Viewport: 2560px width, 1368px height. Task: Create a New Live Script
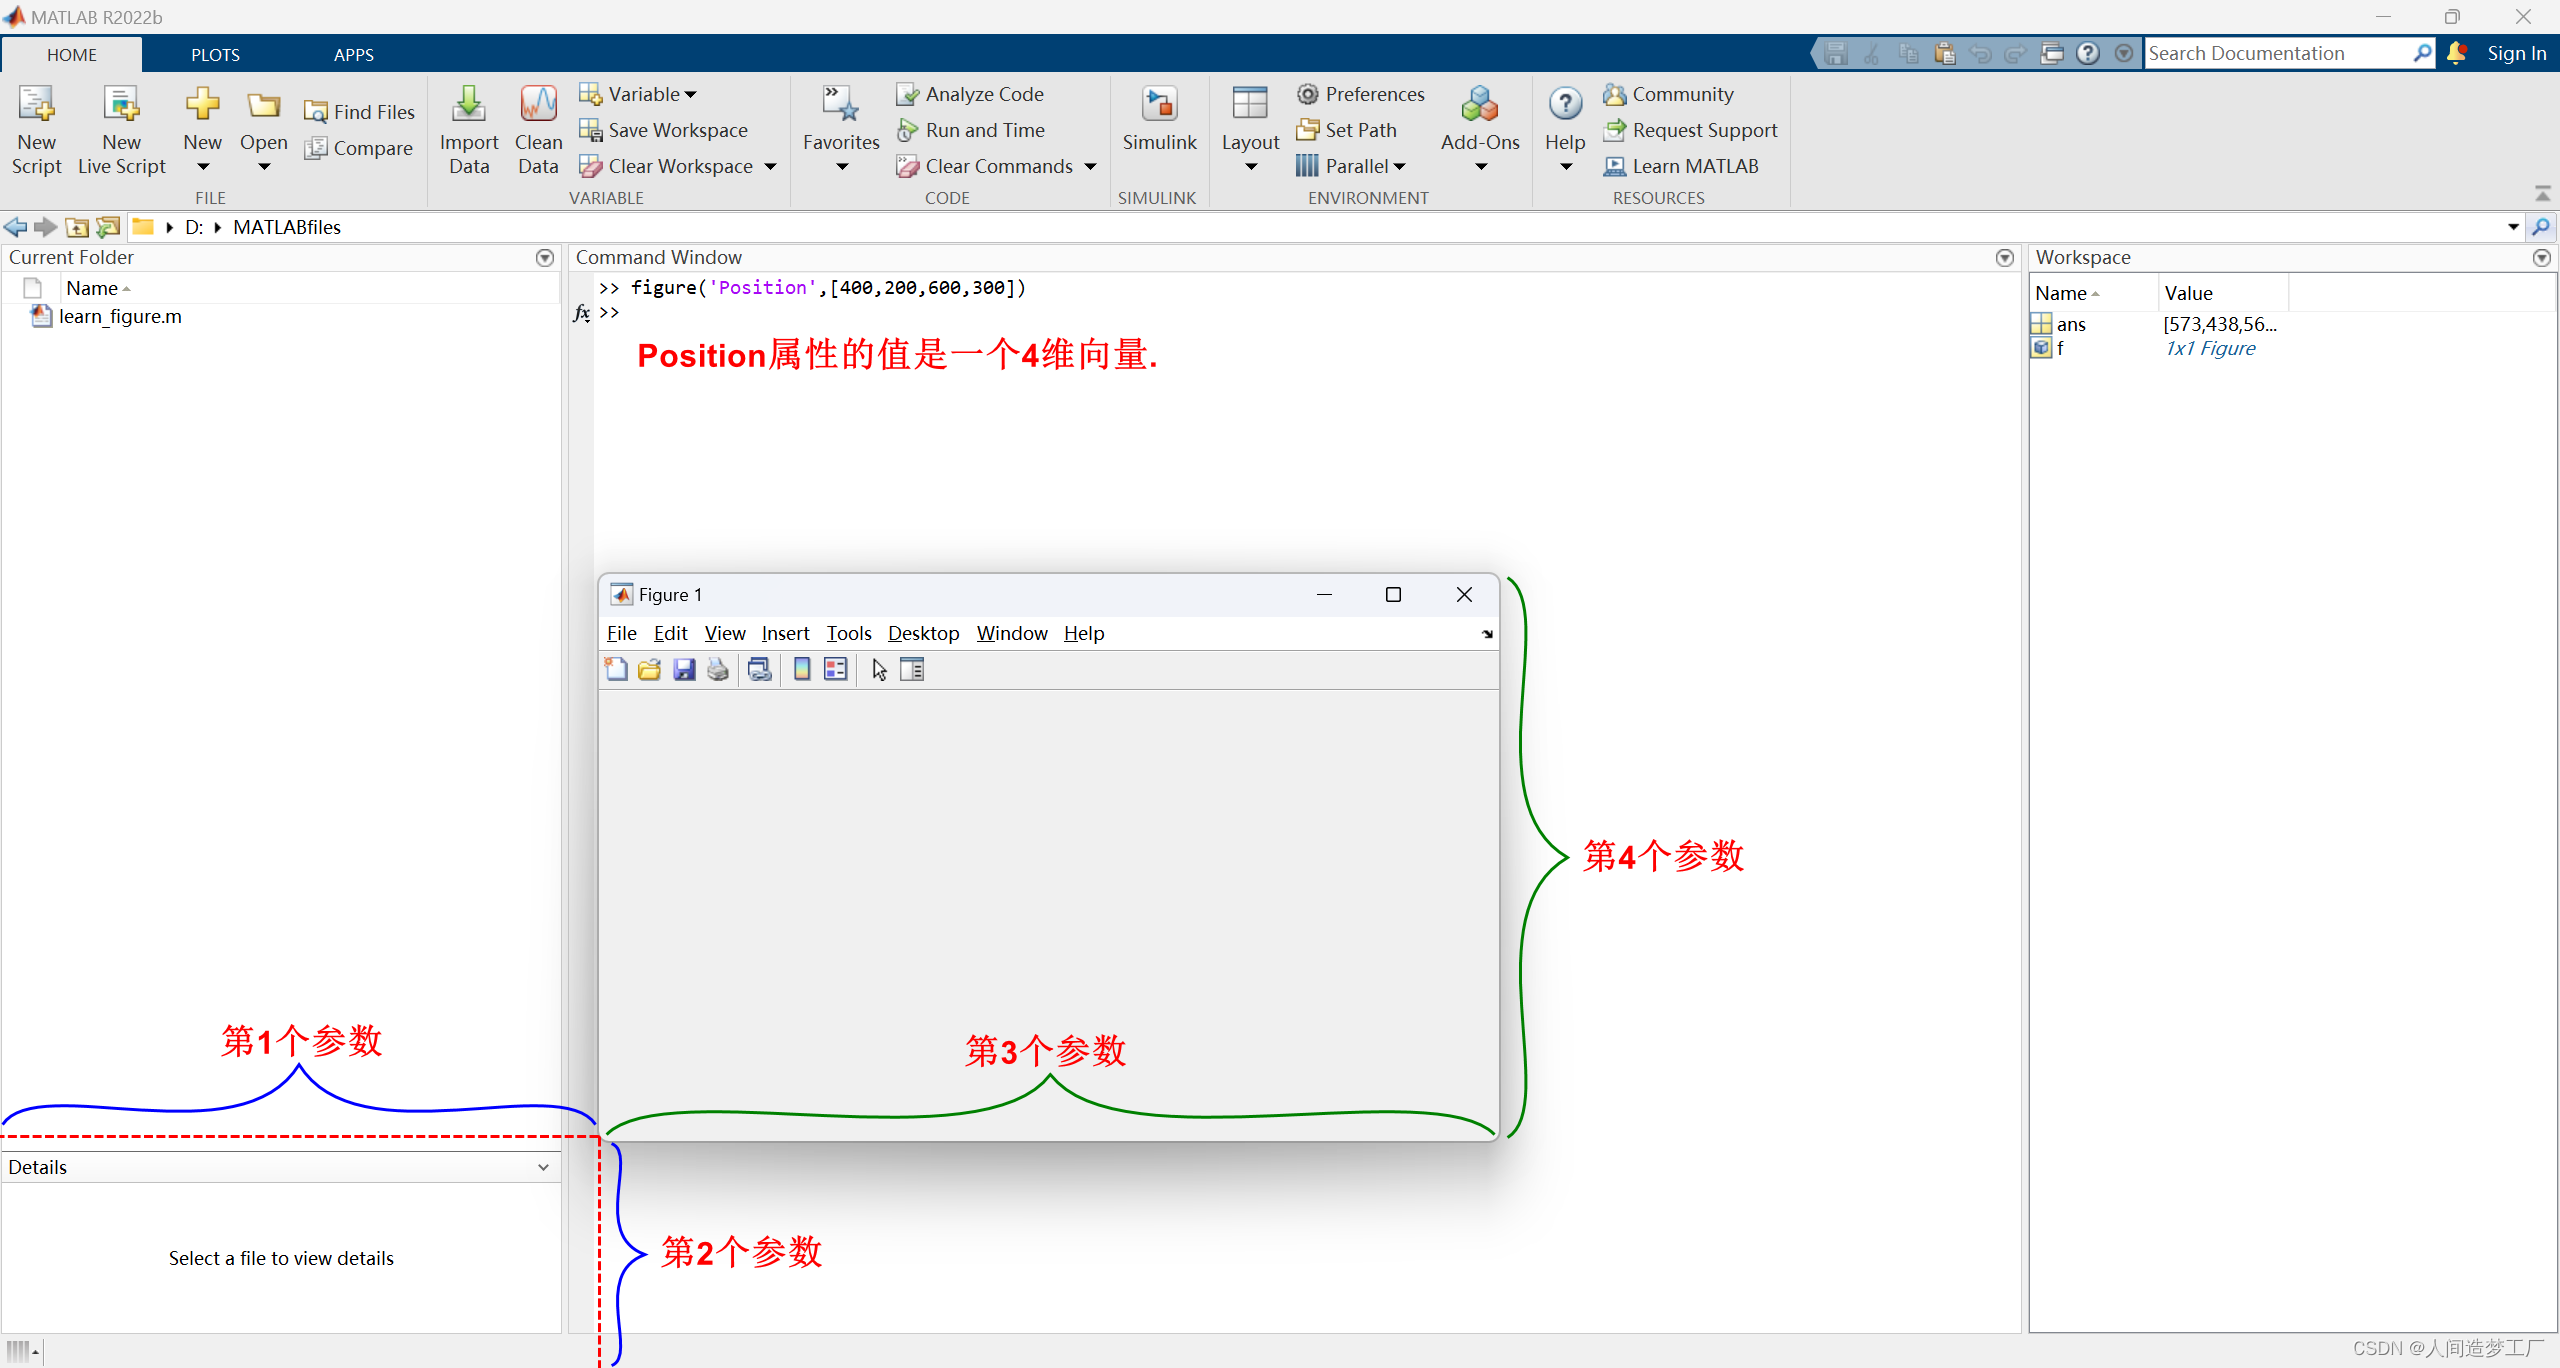pos(121,130)
